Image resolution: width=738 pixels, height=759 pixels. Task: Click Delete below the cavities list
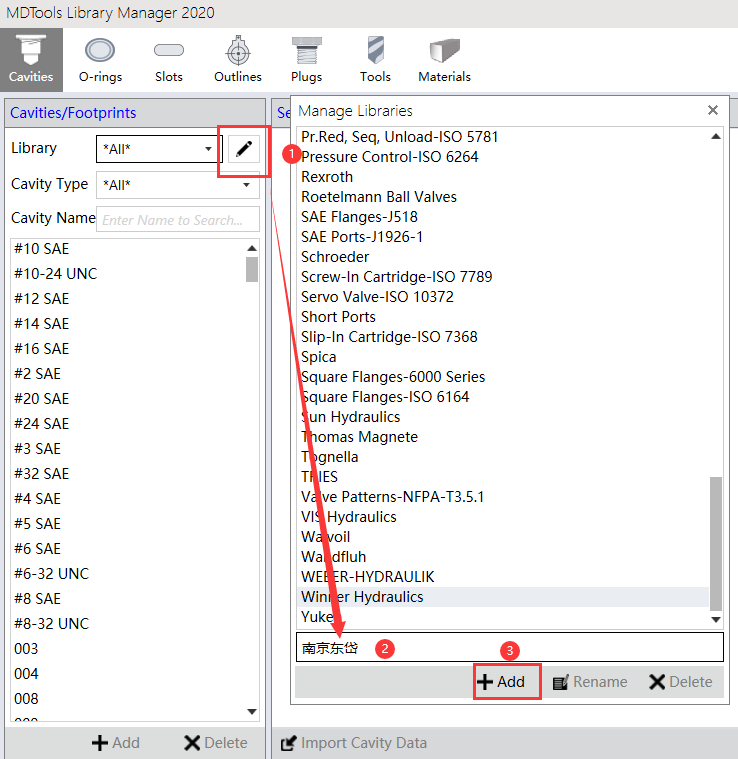pyautogui.click(x=216, y=743)
